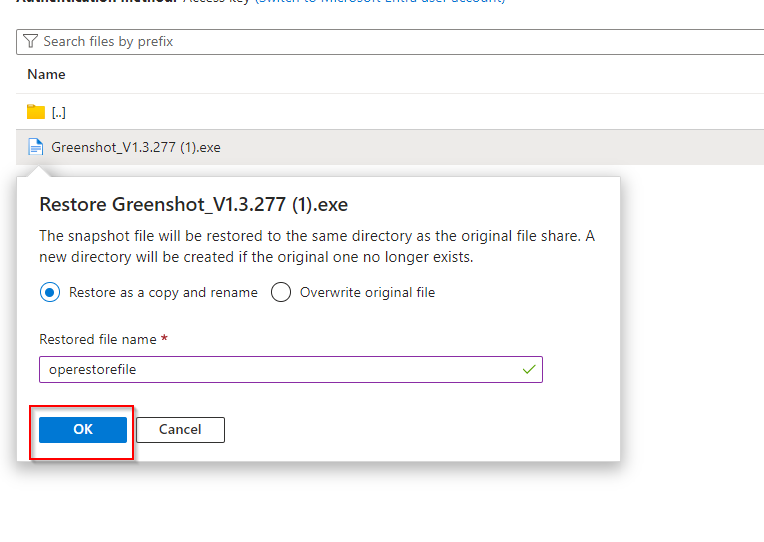Click the yellow parent folder icon
This screenshot has width=764, height=542.
[36, 111]
